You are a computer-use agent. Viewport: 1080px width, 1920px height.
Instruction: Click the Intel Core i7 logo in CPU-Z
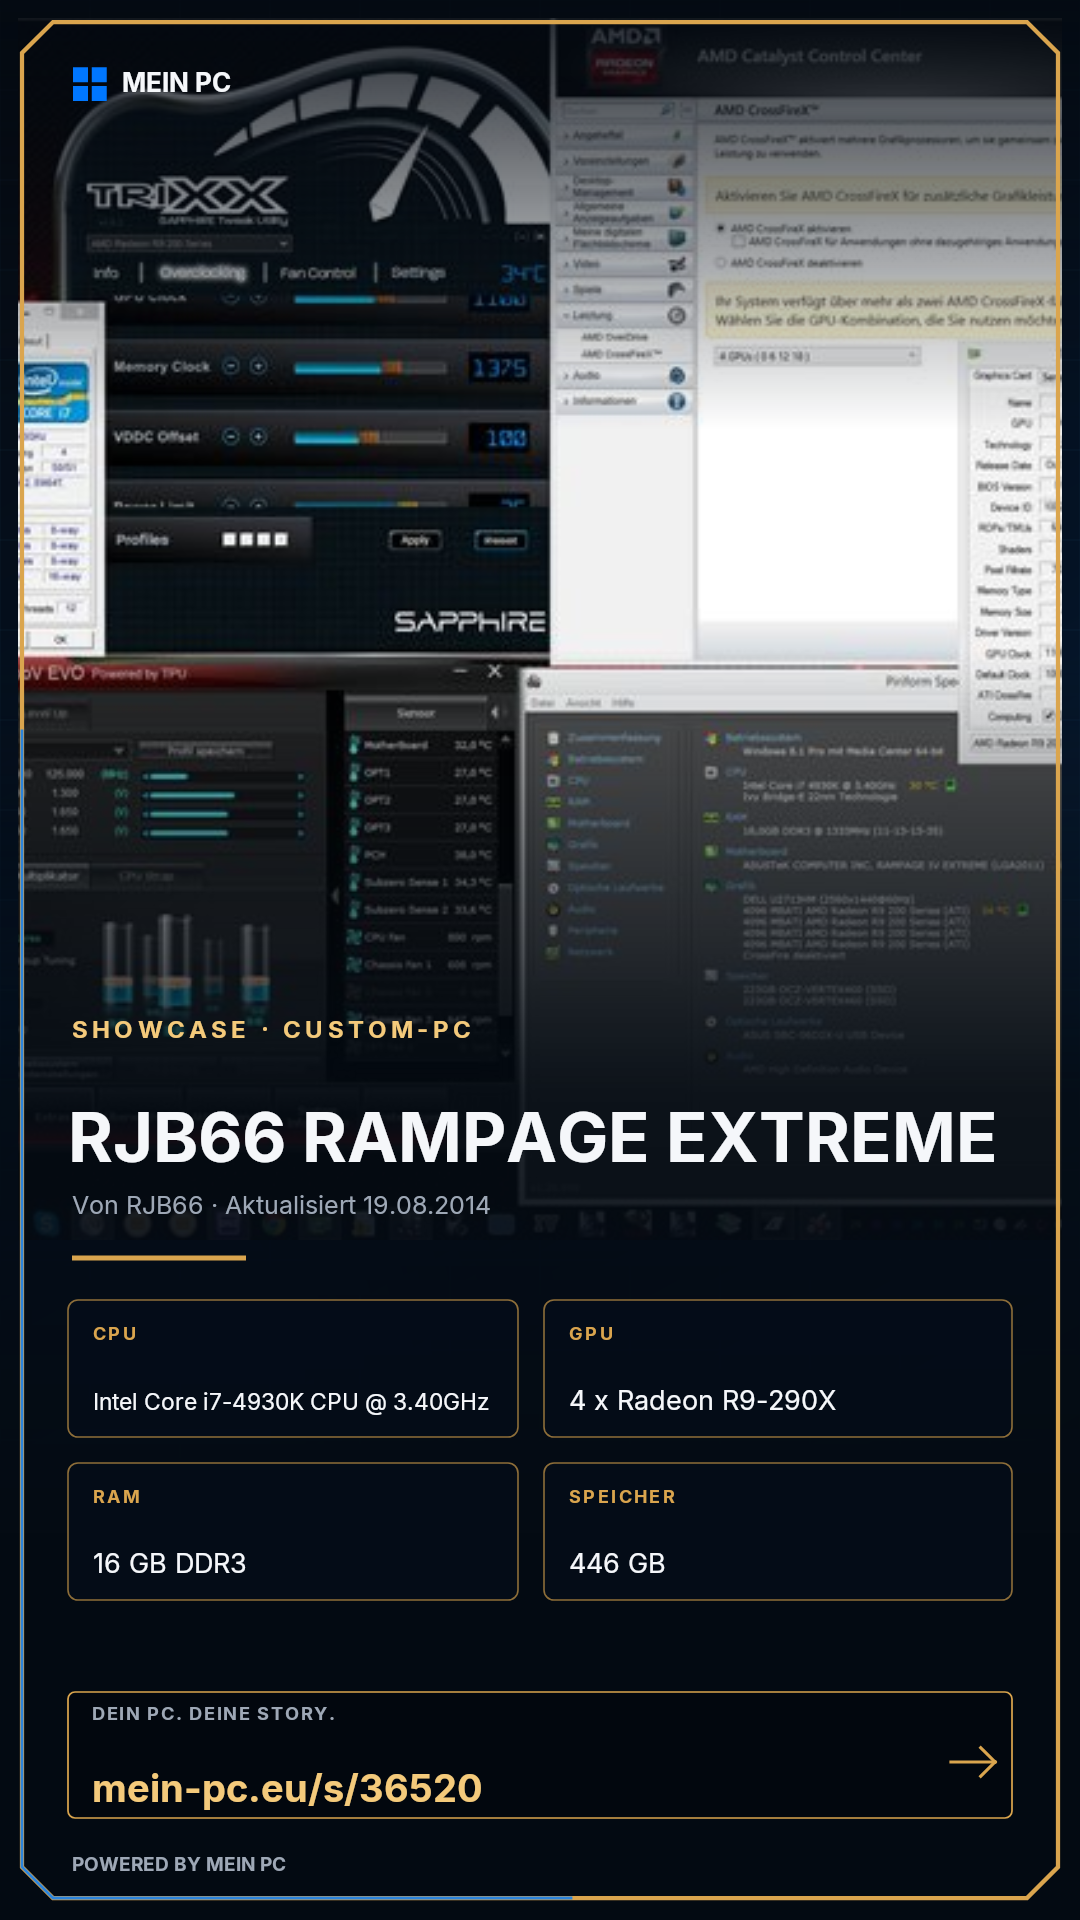[54, 393]
